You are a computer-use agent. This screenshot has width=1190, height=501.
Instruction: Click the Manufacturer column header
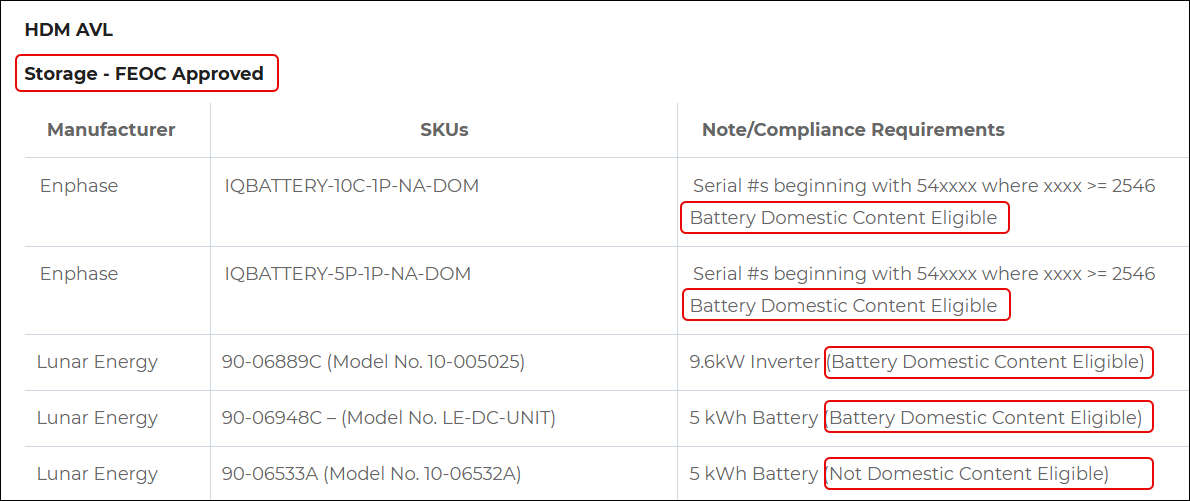[112, 130]
